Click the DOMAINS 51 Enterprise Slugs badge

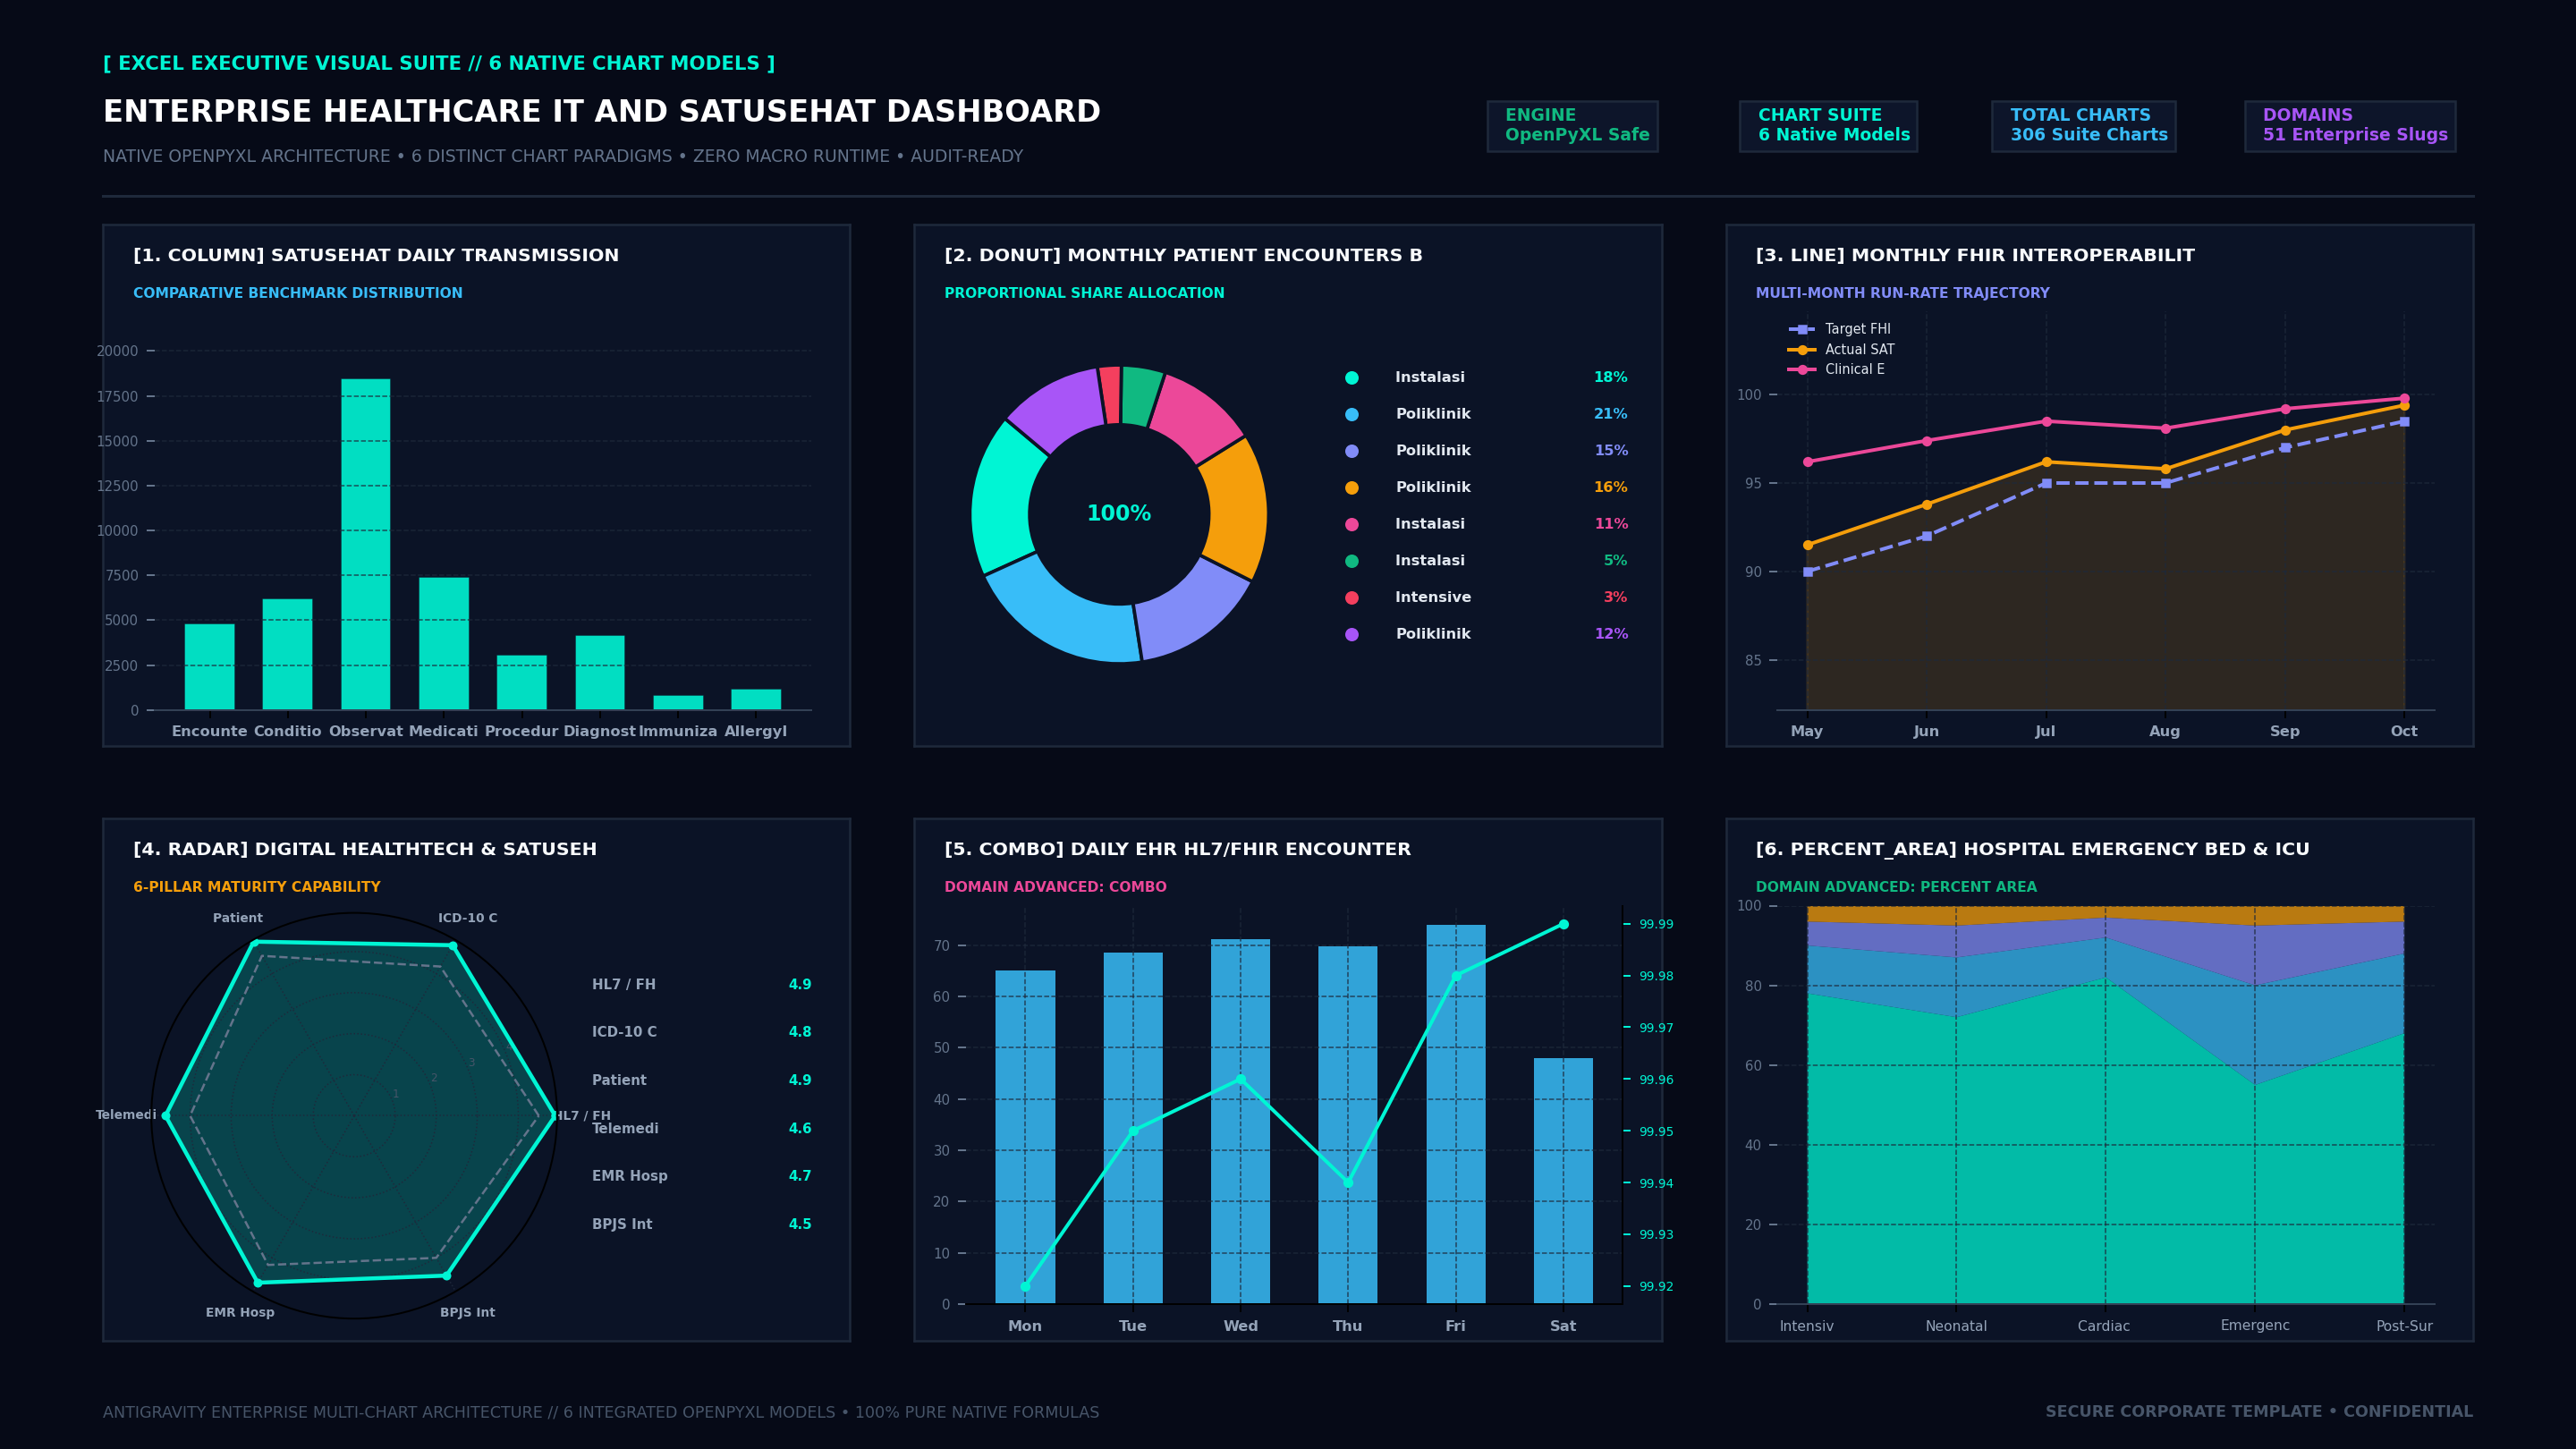(2350, 126)
